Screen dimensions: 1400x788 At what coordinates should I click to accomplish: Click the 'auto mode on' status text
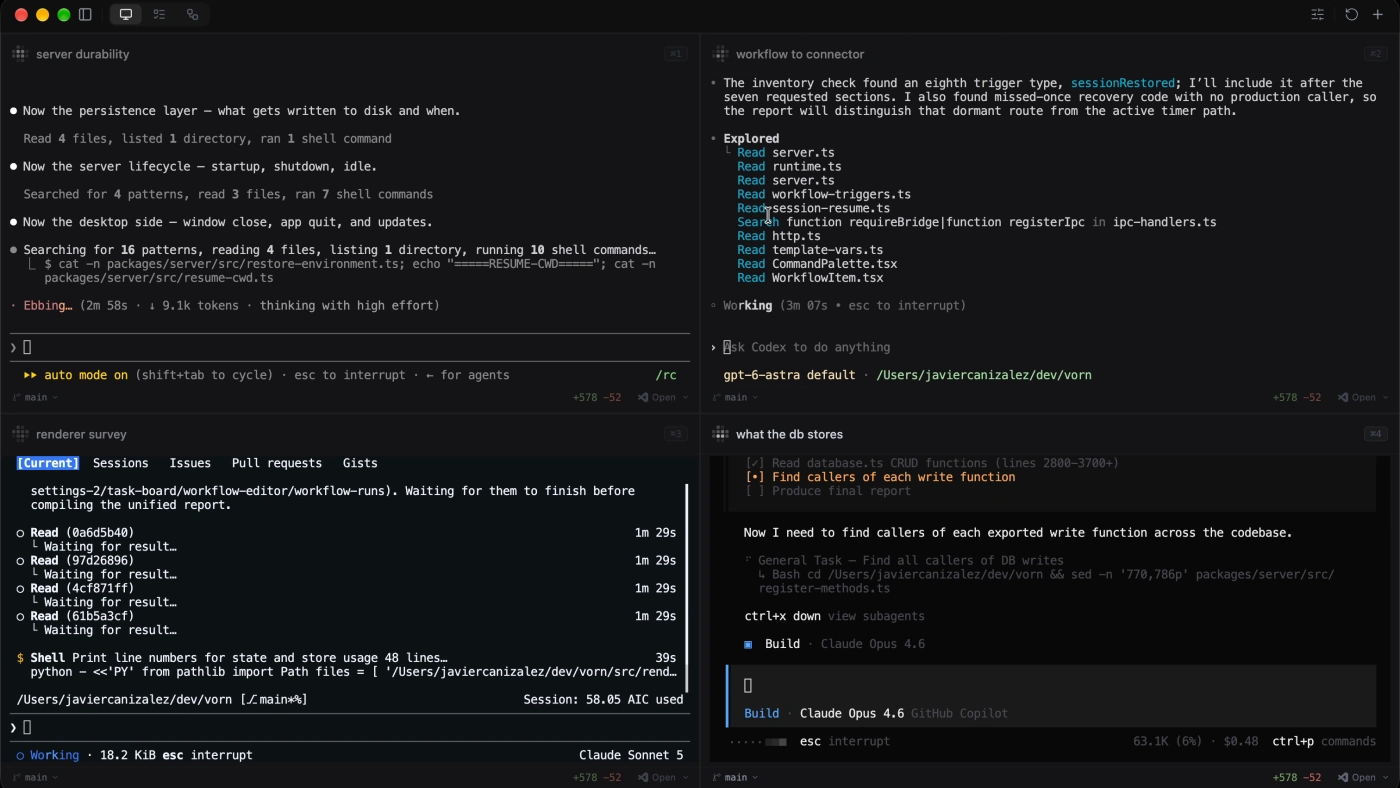86,375
